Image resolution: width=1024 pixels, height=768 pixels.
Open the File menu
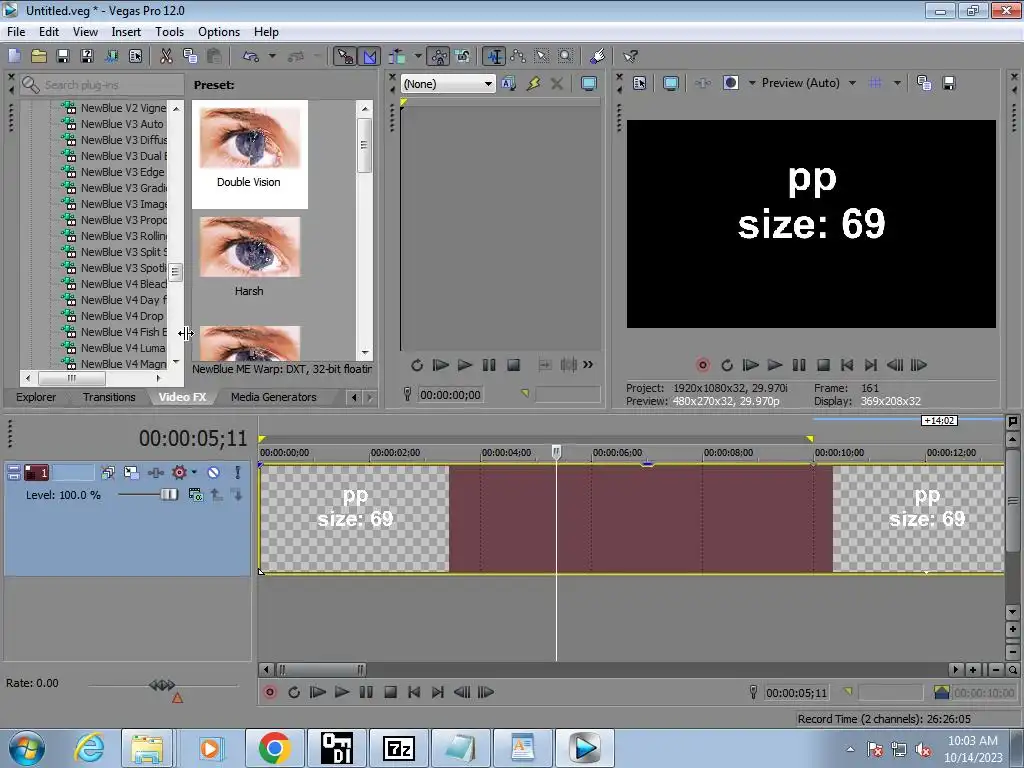point(16,31)
